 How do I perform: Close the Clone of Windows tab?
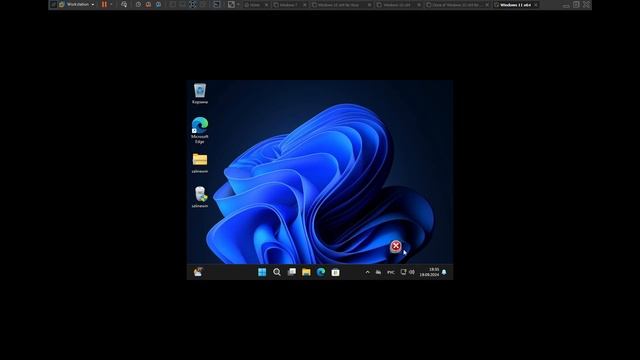click(487, 5)
